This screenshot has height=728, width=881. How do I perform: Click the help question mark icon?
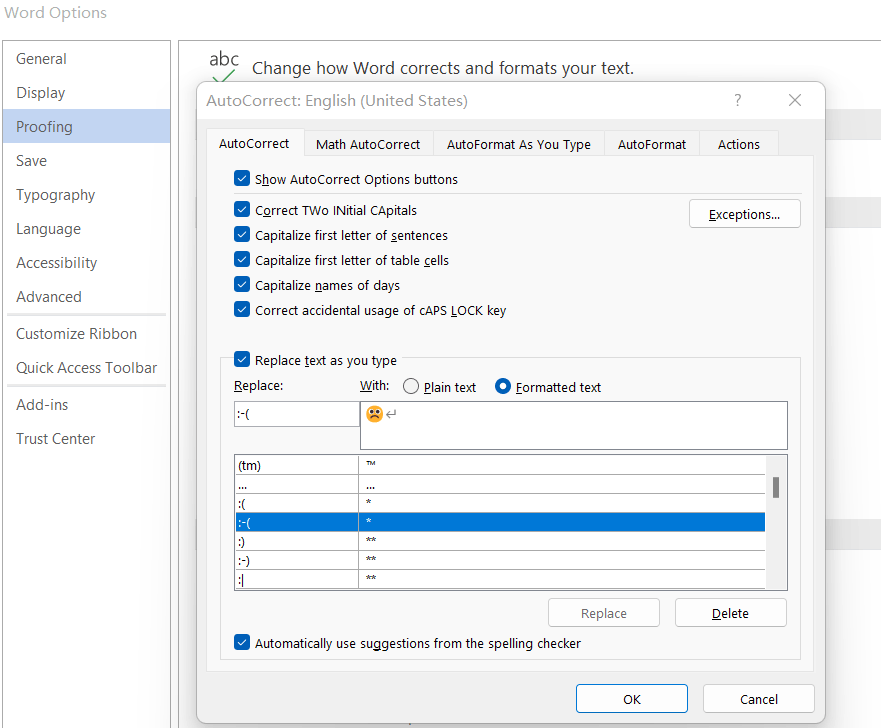click(737, 101)
